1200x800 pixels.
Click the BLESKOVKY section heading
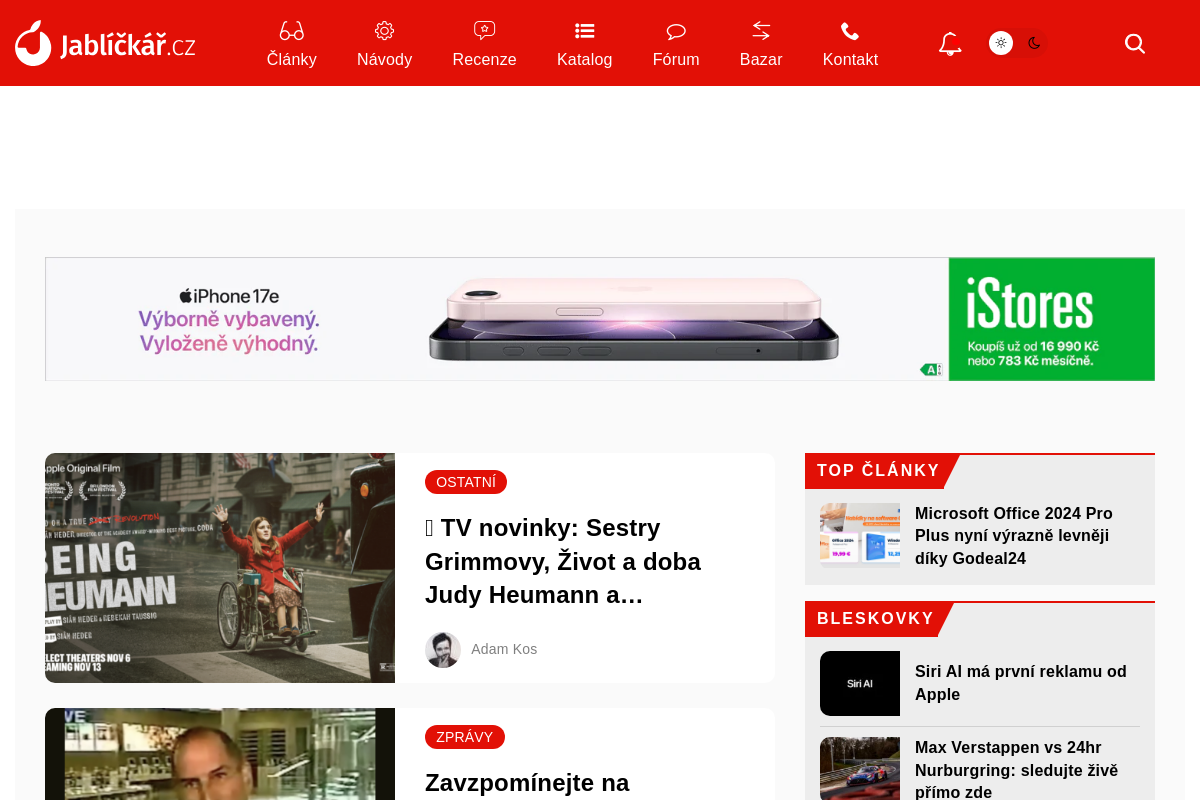875,619
